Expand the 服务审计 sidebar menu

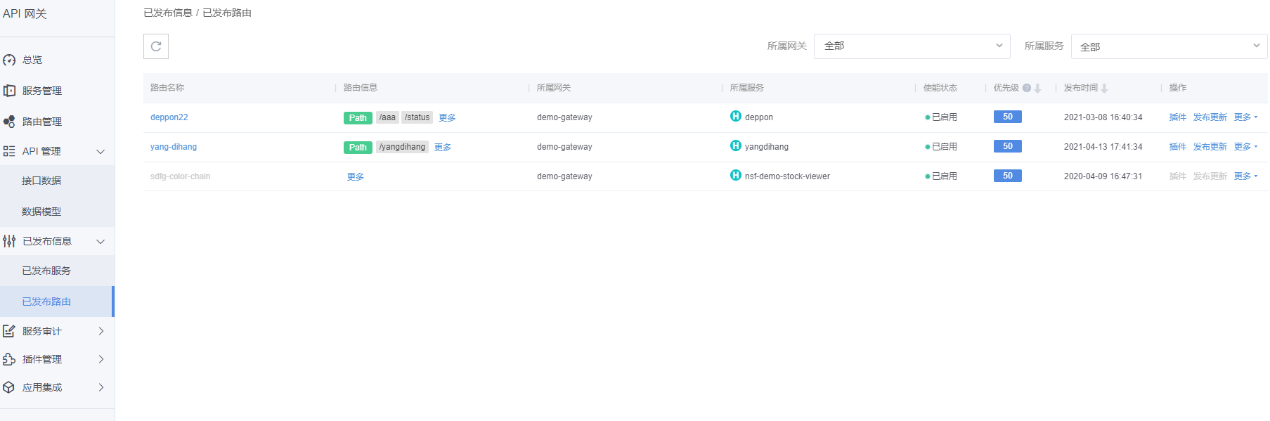tap(100, 331)
